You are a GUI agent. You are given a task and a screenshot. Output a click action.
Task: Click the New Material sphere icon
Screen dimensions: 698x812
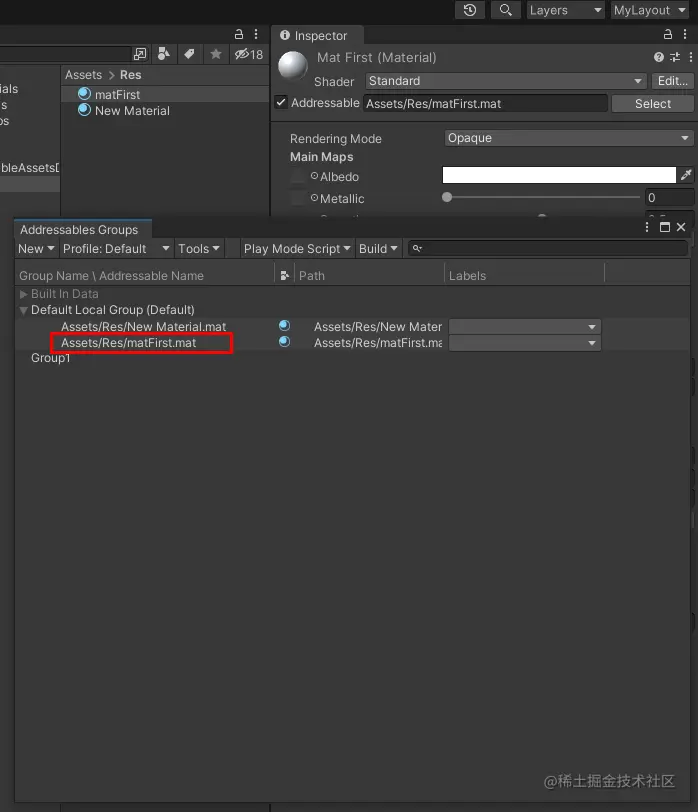coord(84,110)
